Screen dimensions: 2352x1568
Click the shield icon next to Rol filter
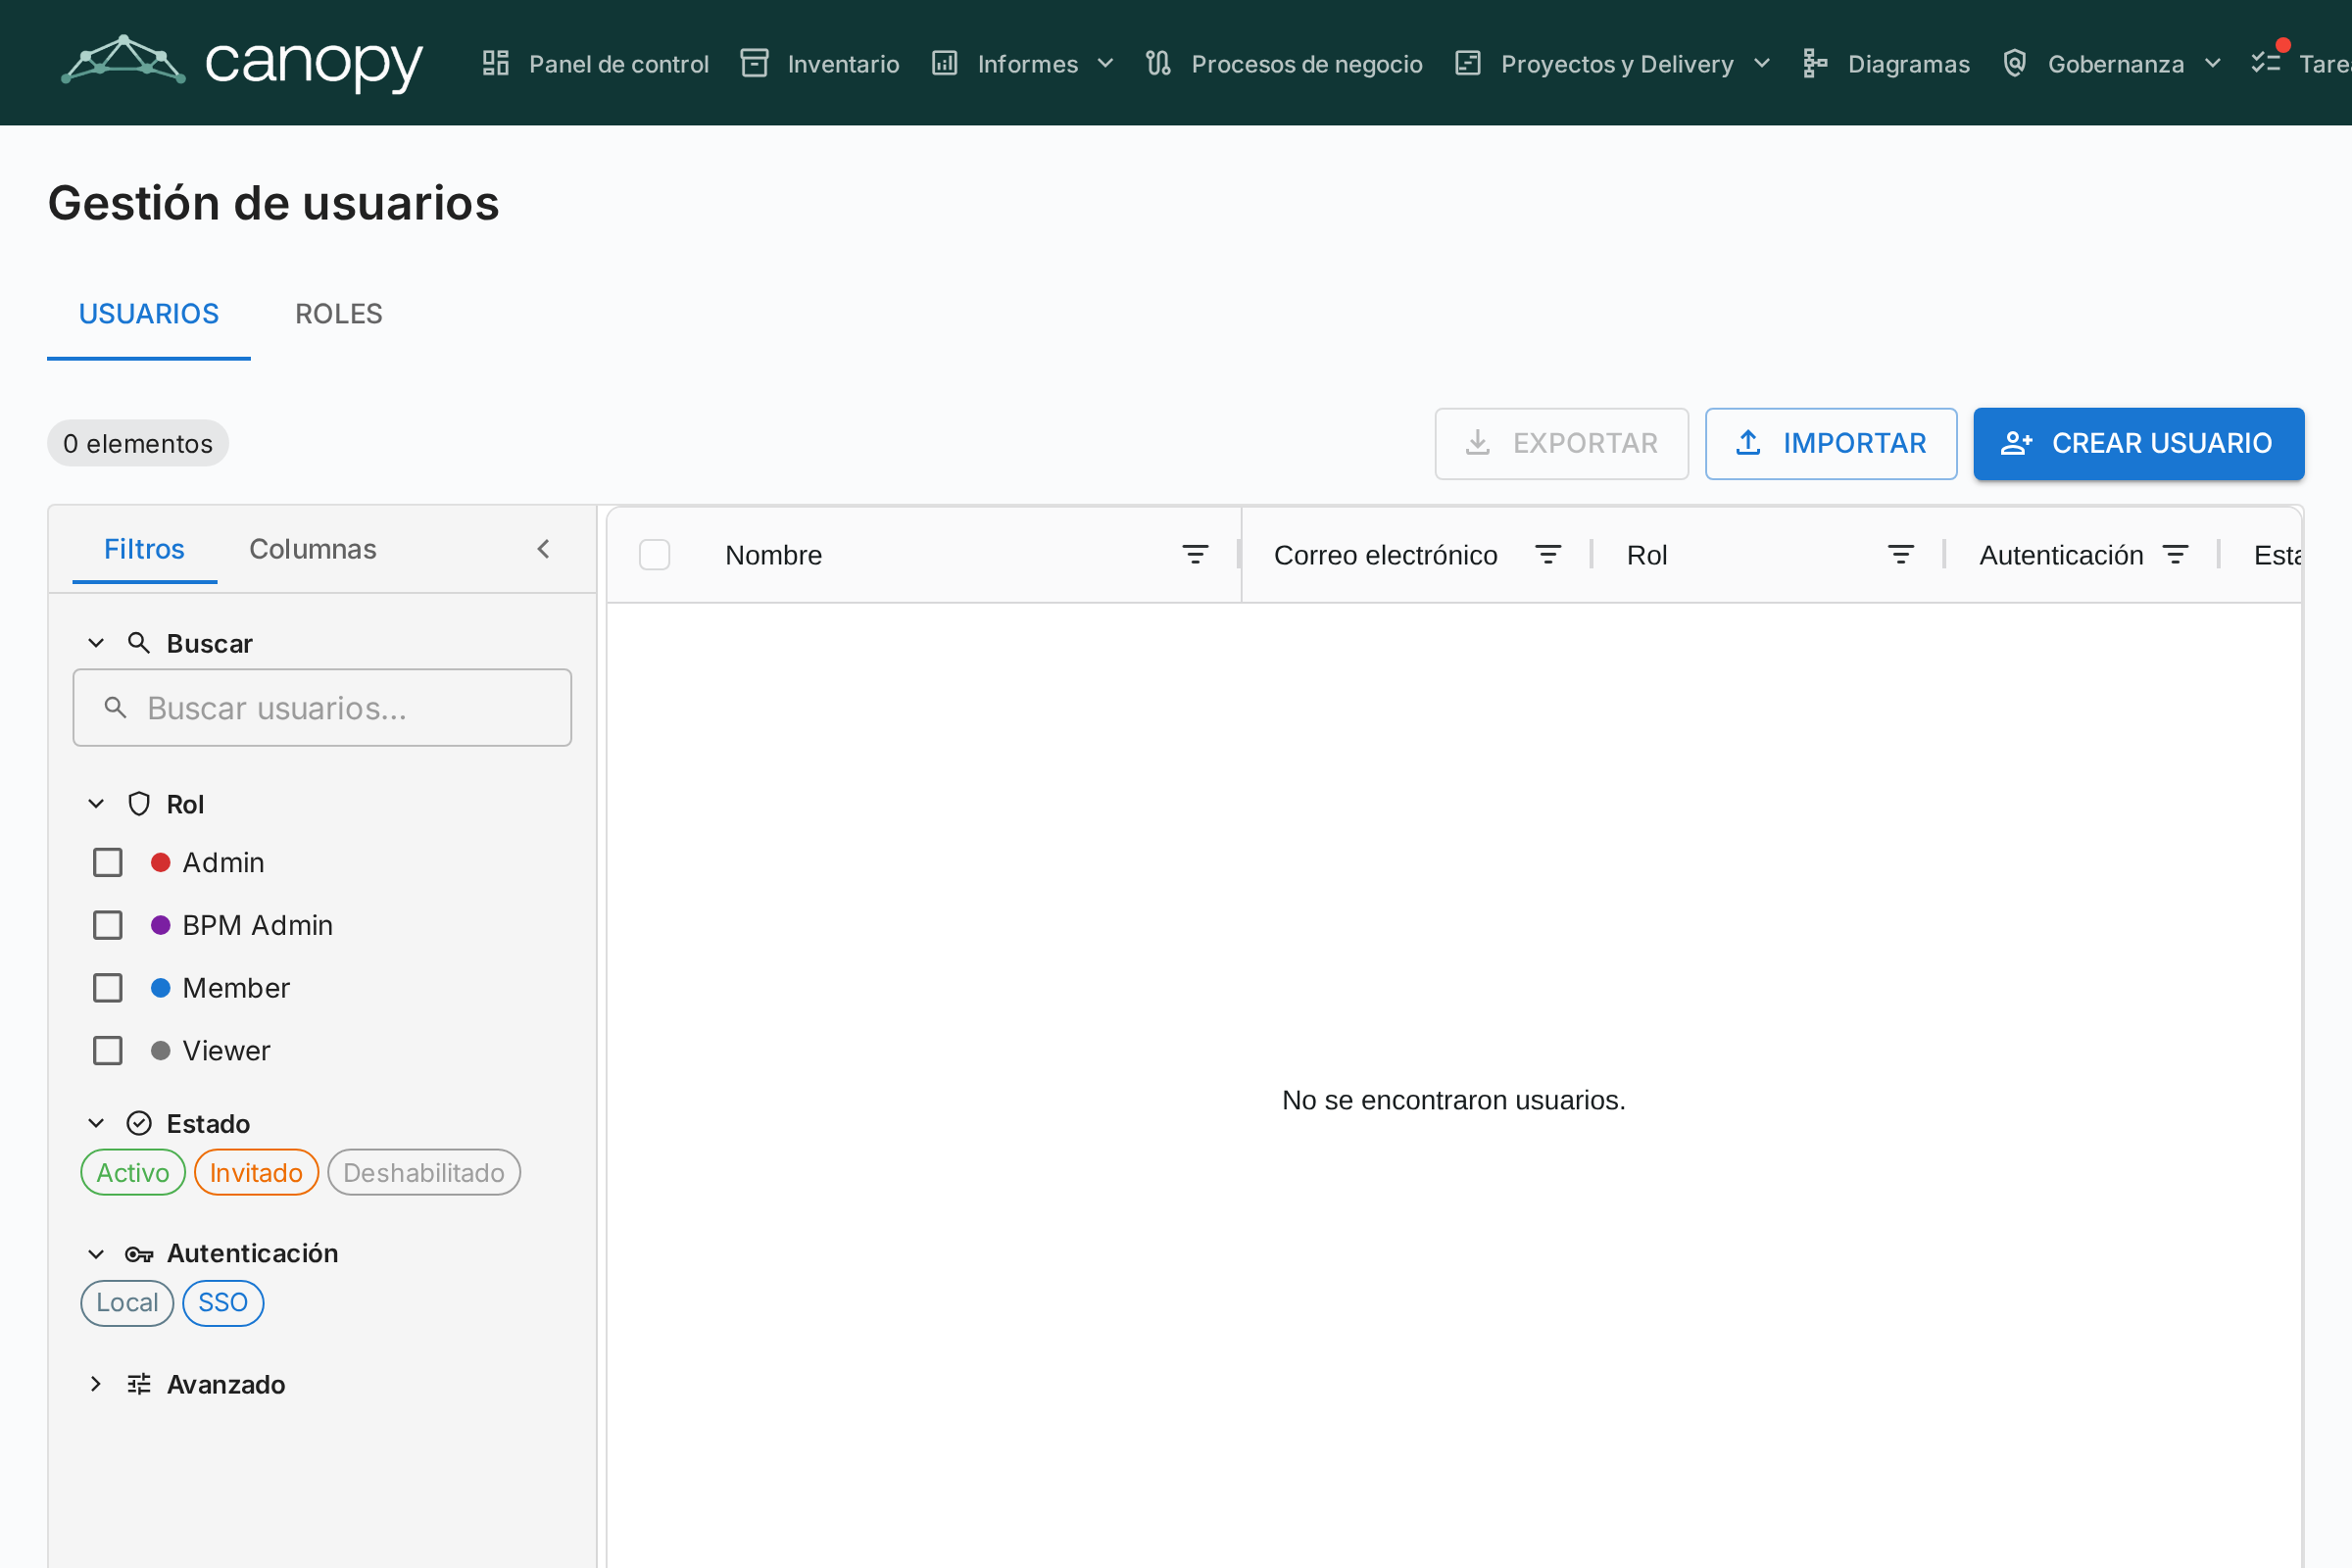click(139, 804)
